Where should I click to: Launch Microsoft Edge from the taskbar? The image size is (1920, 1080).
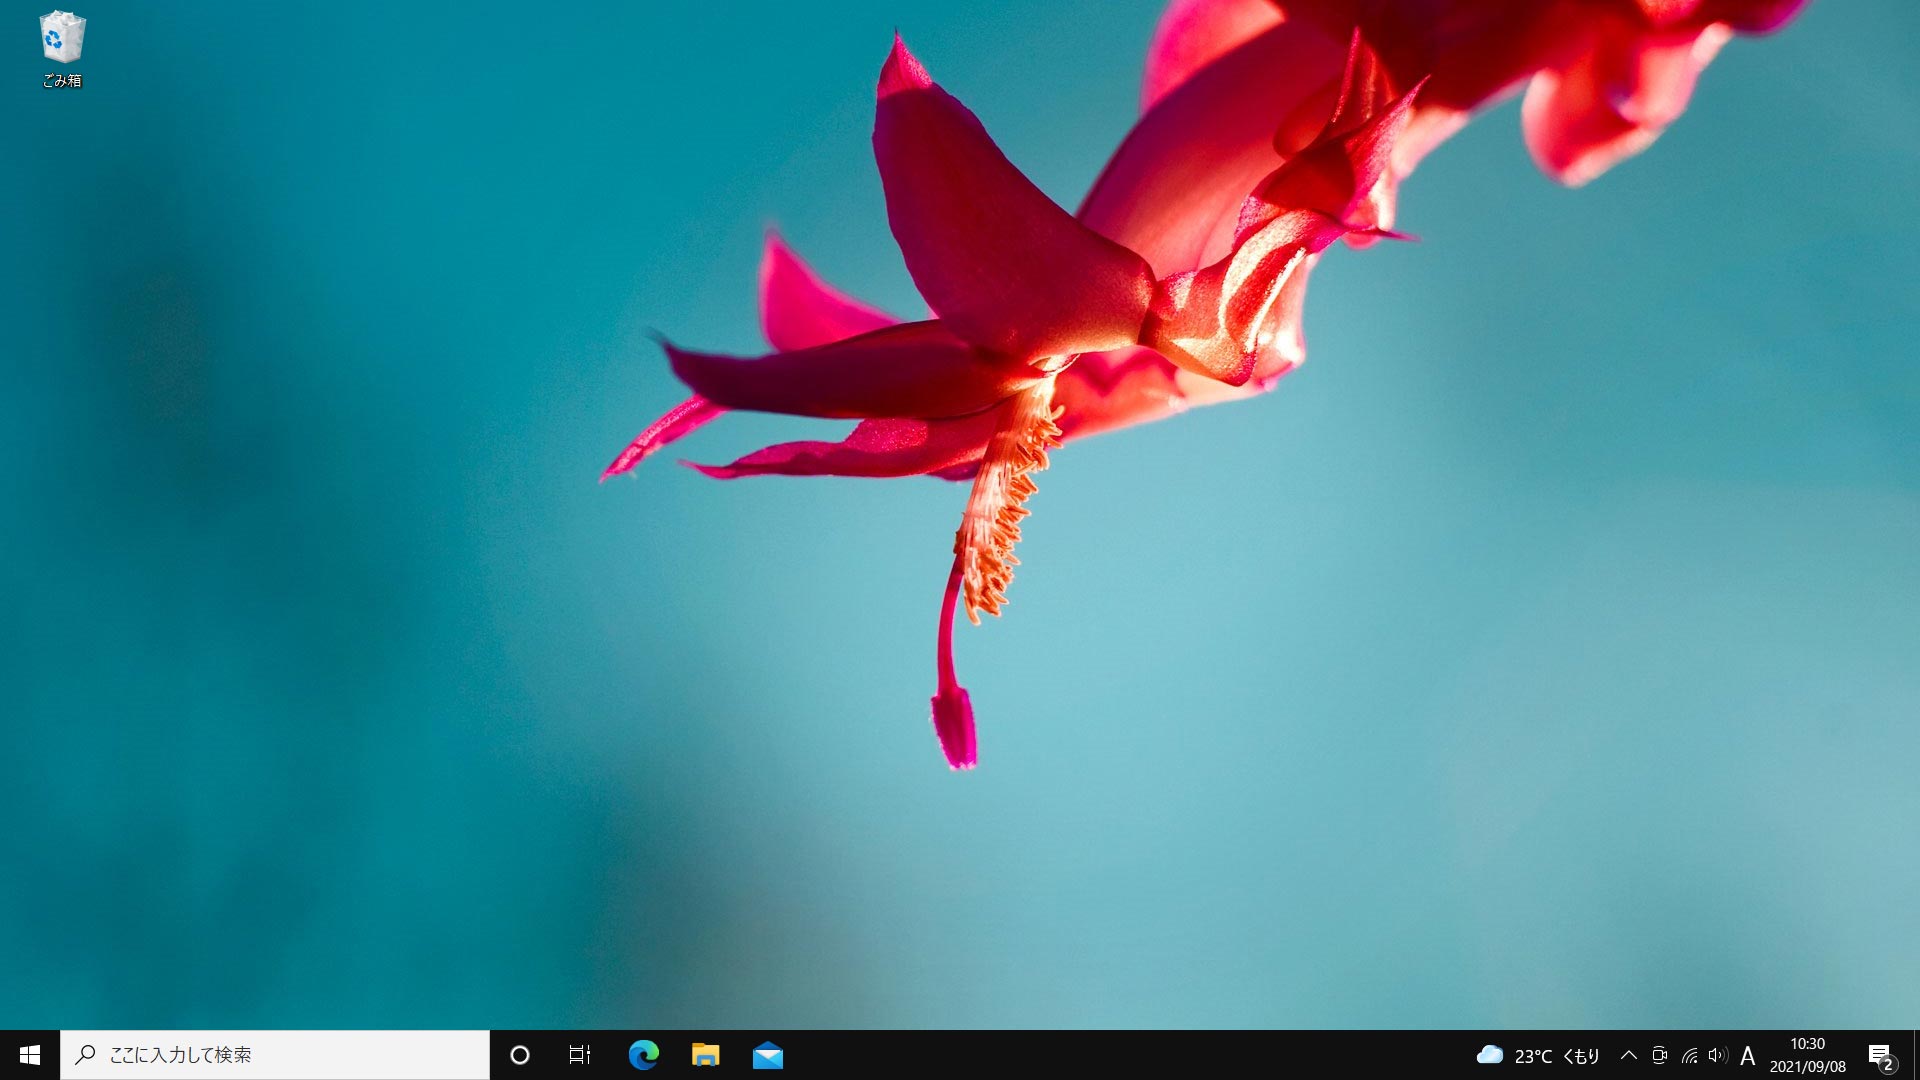(643, 1055)
